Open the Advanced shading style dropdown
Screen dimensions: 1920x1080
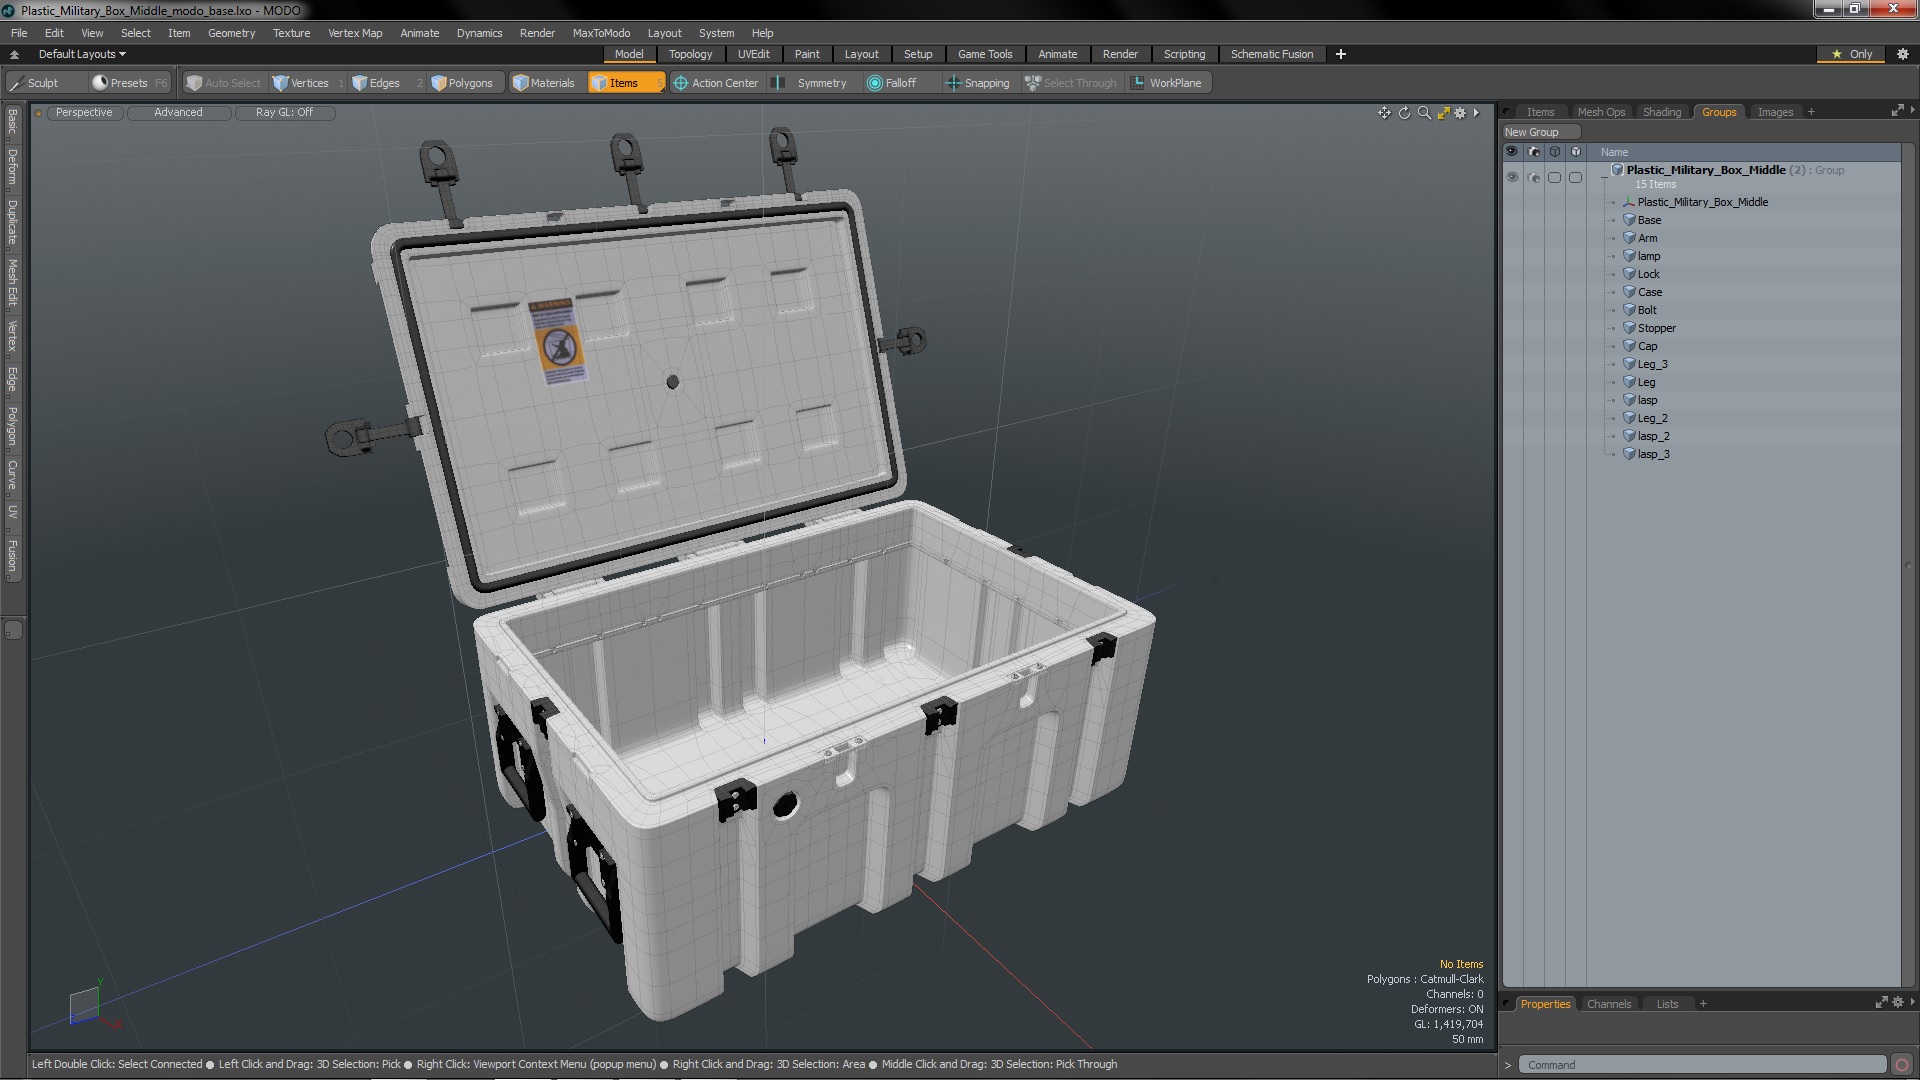(x=178, y=113)
